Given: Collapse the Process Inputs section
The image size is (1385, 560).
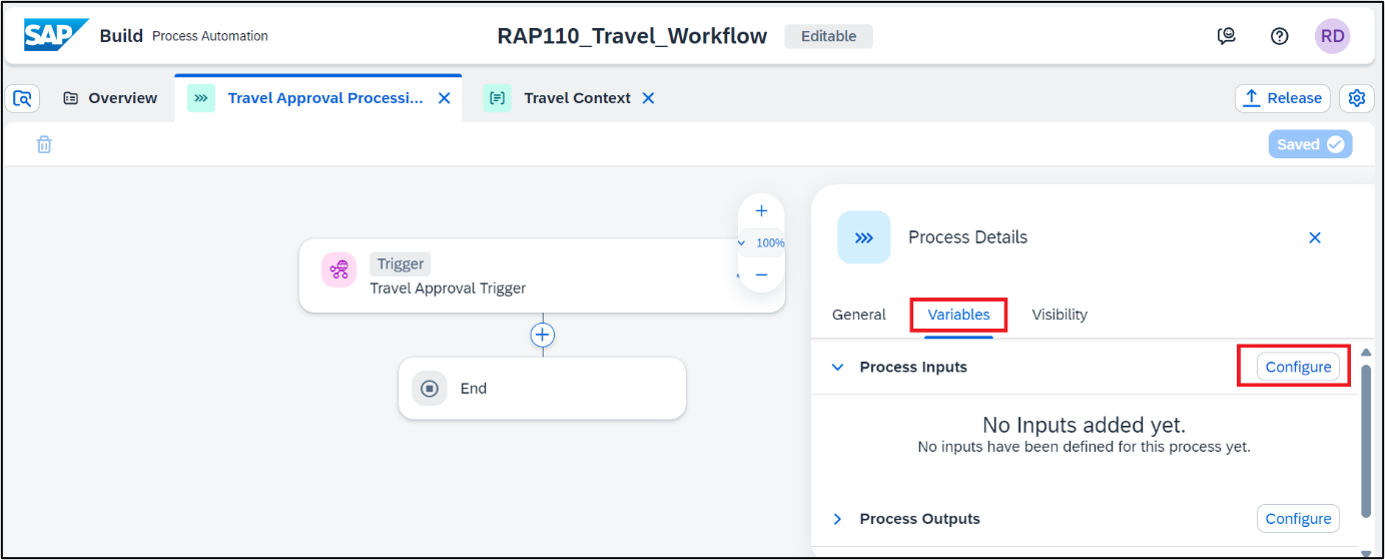Looking at the screenshot, I should (838, 367).
